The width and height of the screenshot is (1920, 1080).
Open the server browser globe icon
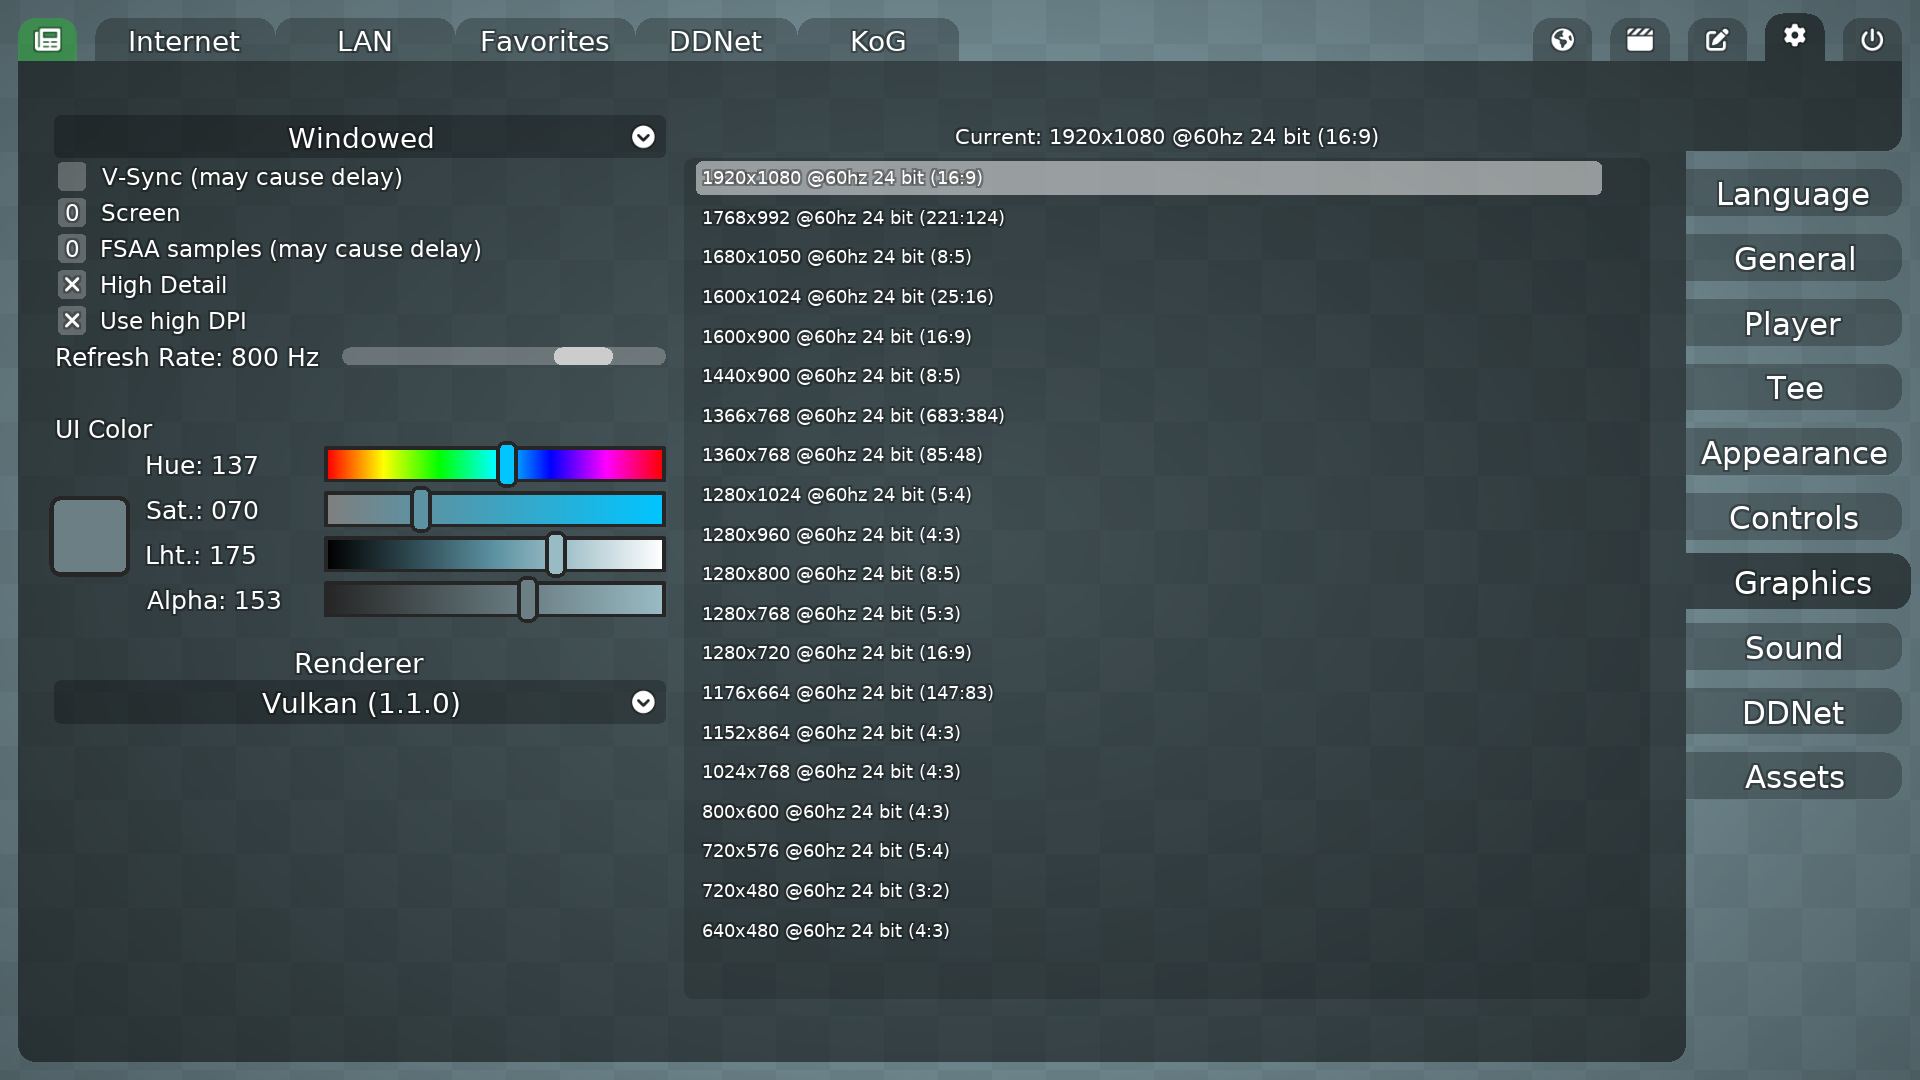1562,39
